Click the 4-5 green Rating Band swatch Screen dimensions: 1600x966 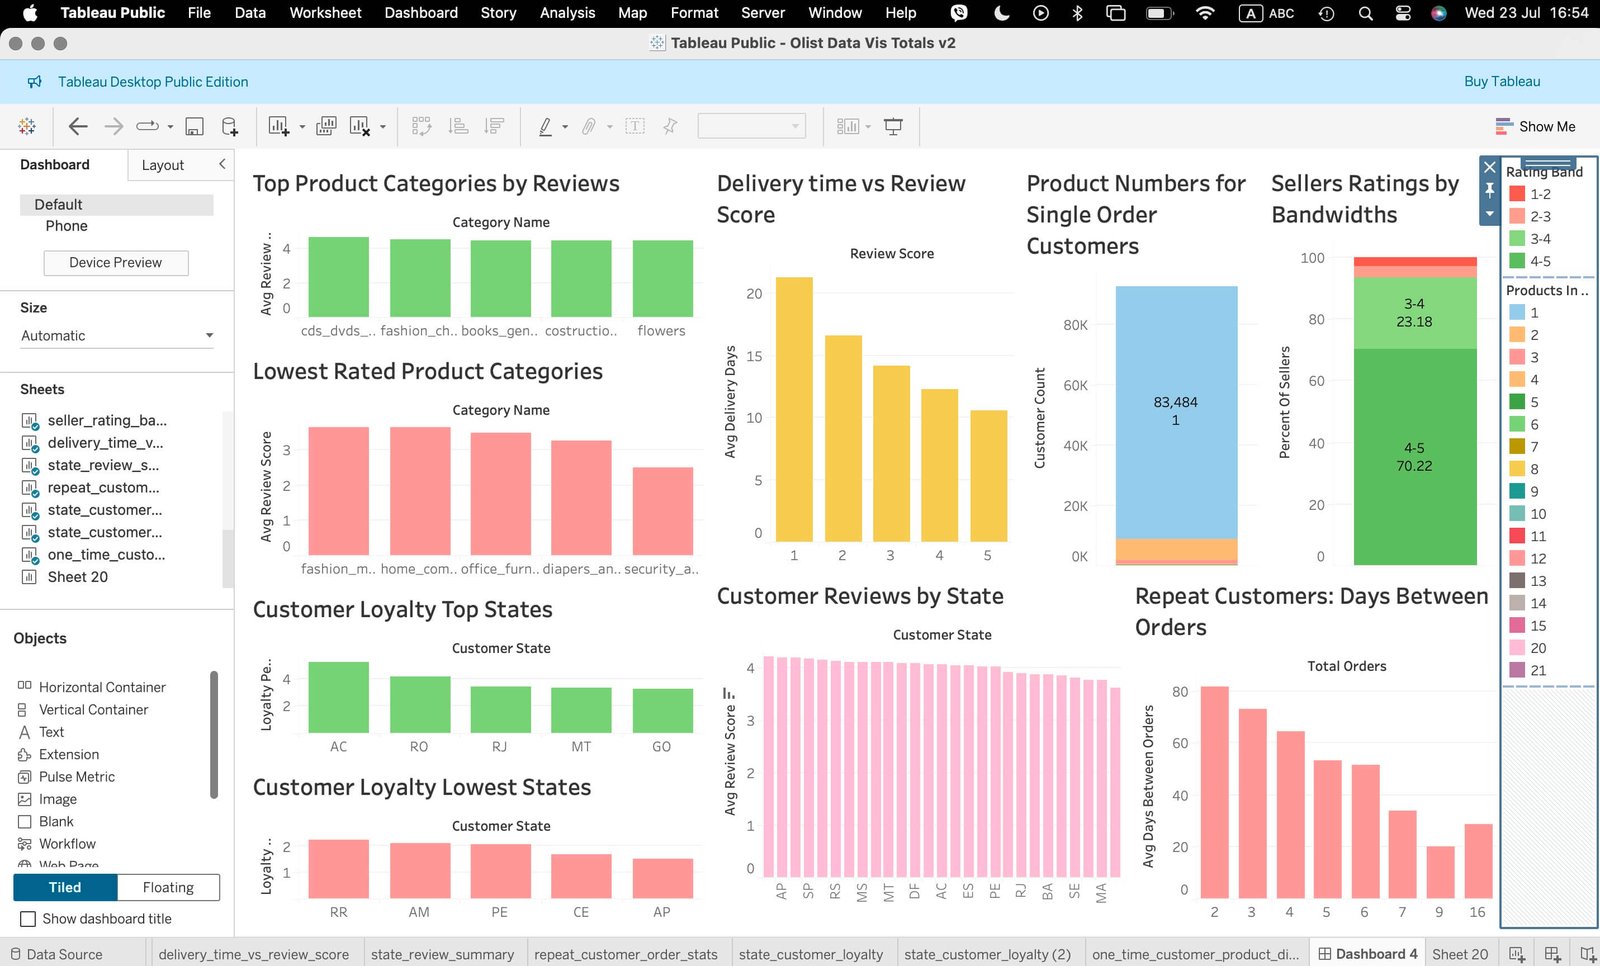pos(1517,261)
